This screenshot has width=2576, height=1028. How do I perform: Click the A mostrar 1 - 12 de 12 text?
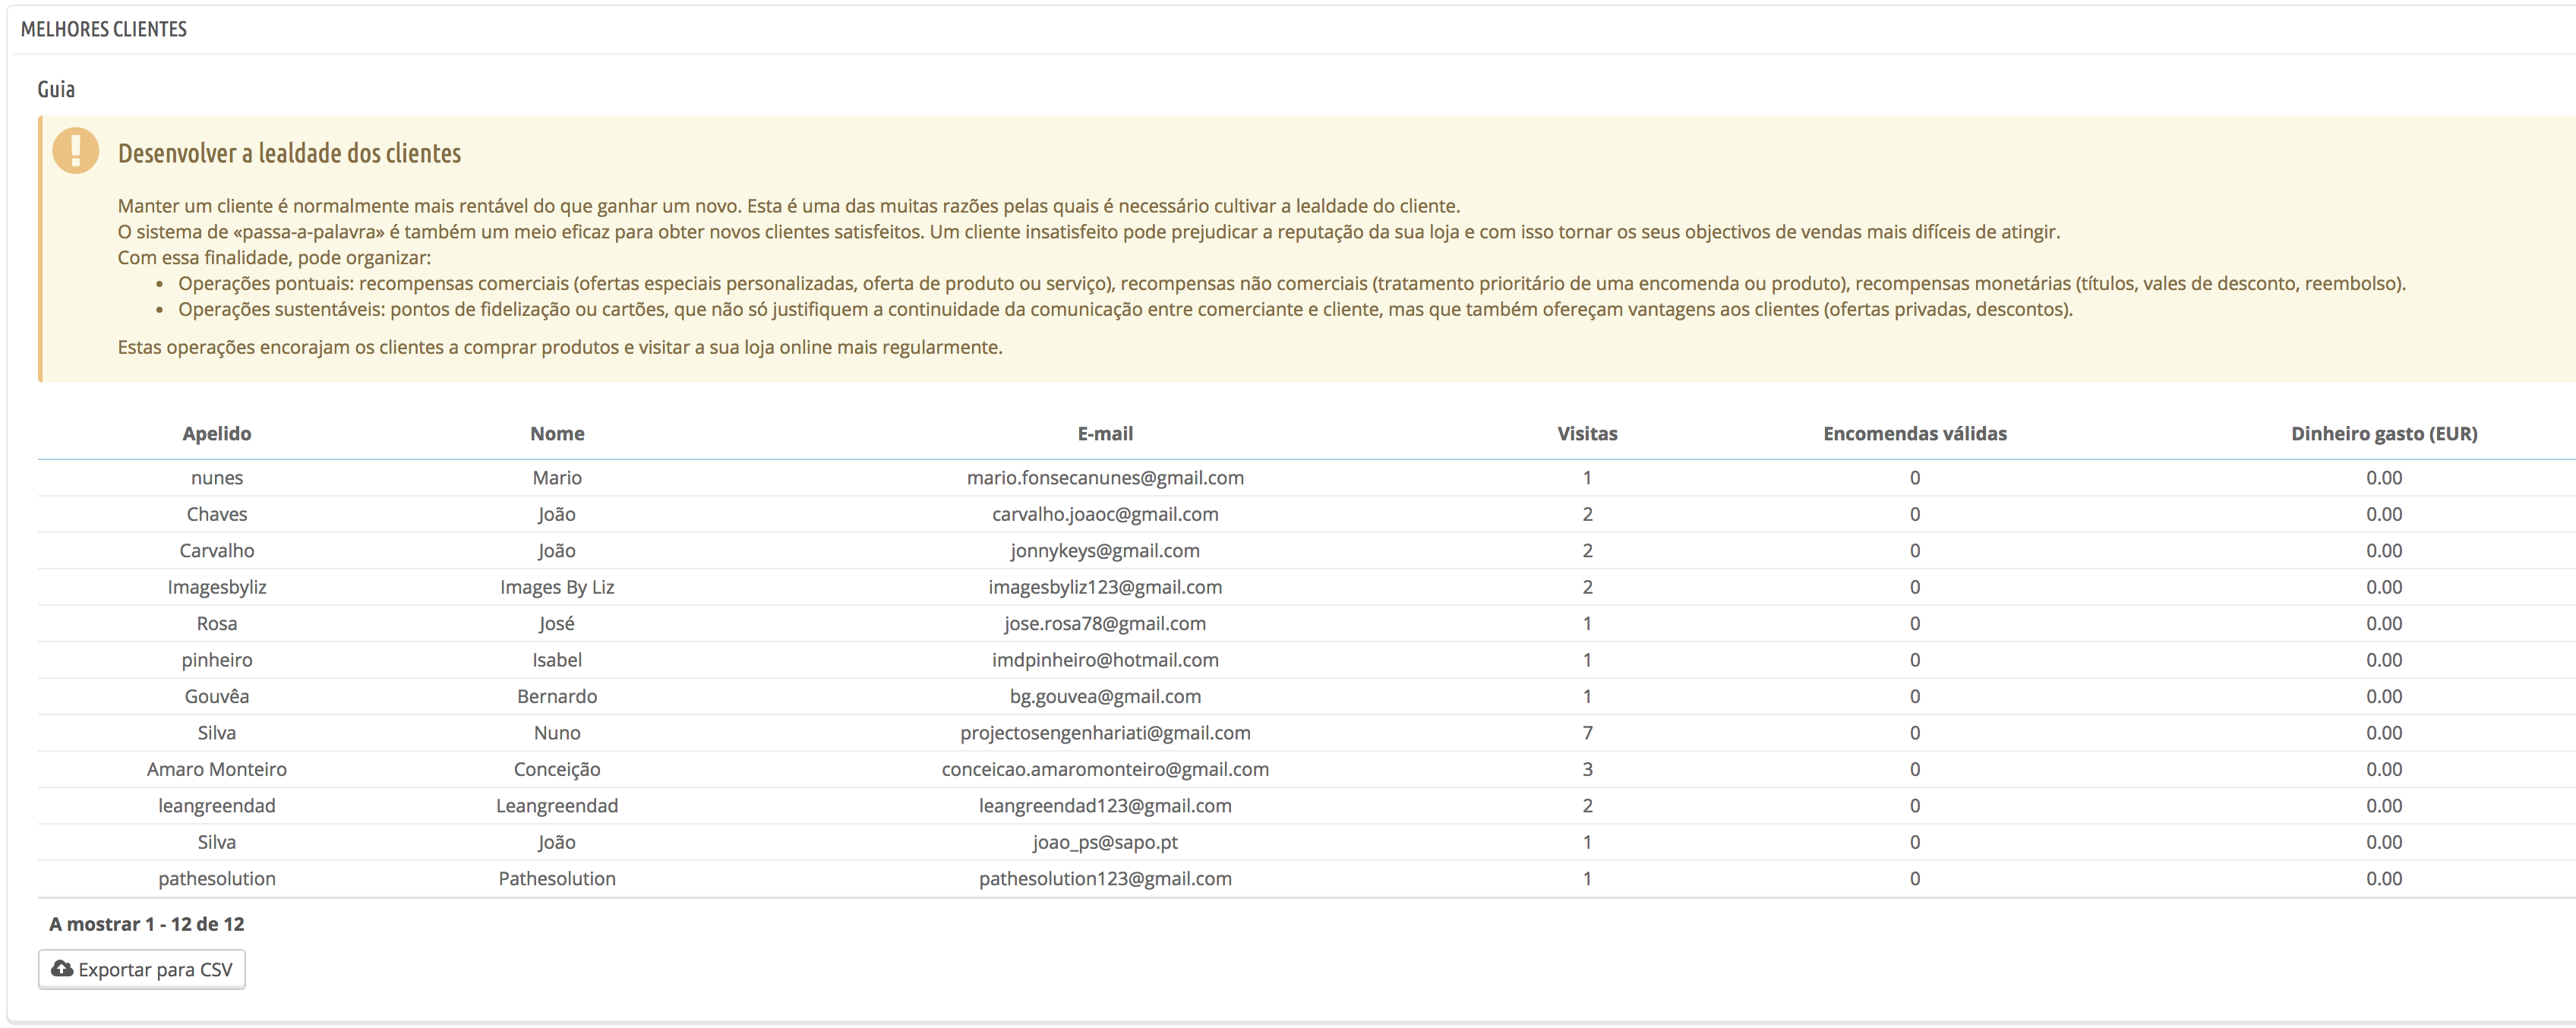(146, 924)
